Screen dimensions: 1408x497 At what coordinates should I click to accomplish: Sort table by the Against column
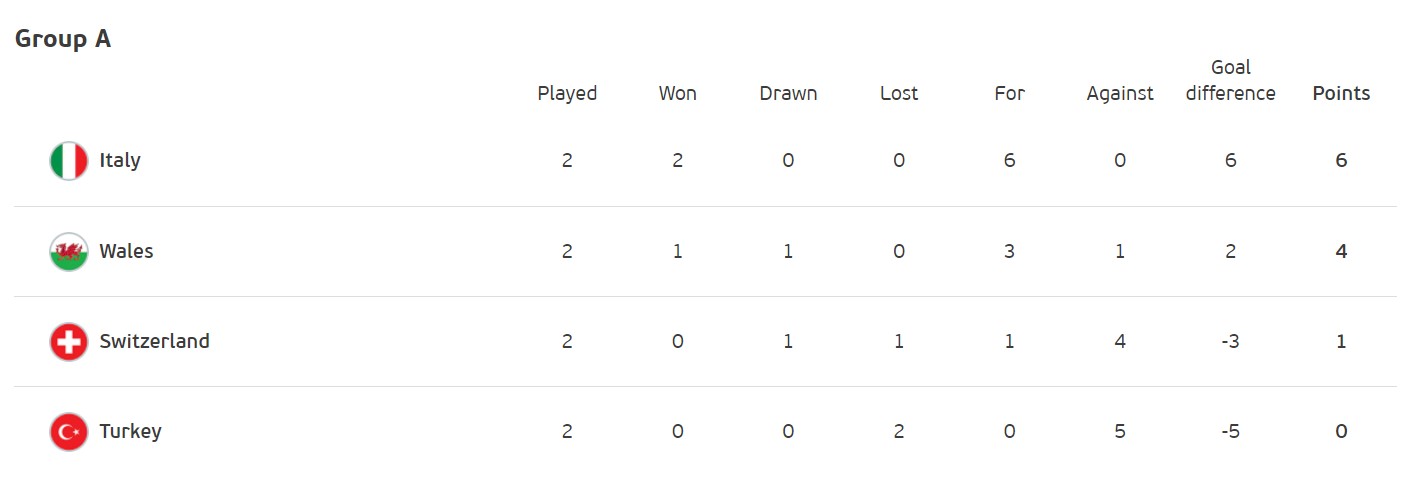[x=1120, y=93]
